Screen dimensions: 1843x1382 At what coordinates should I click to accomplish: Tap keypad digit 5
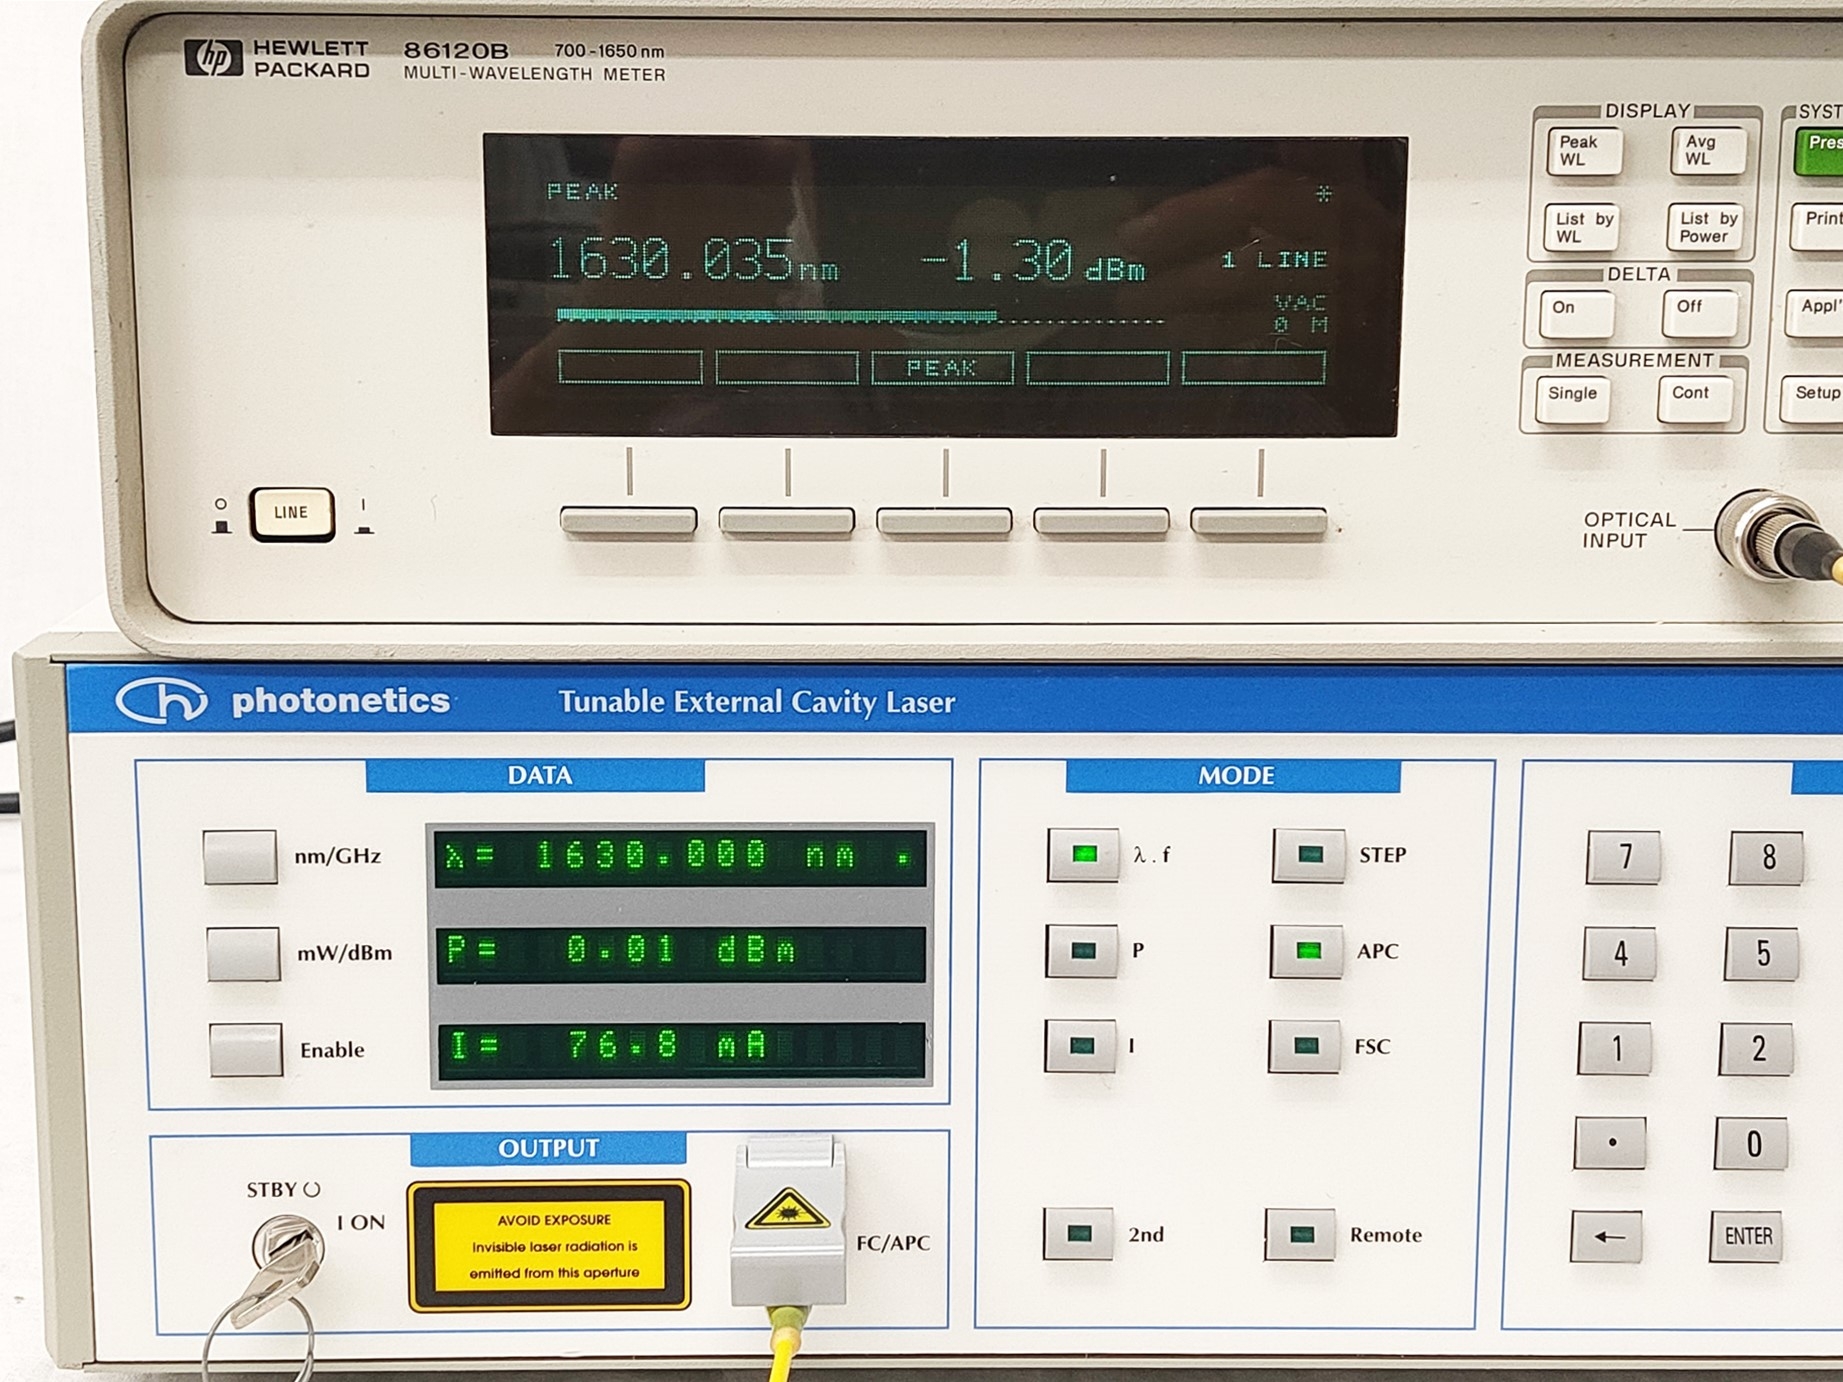[x=1762, y=953]
